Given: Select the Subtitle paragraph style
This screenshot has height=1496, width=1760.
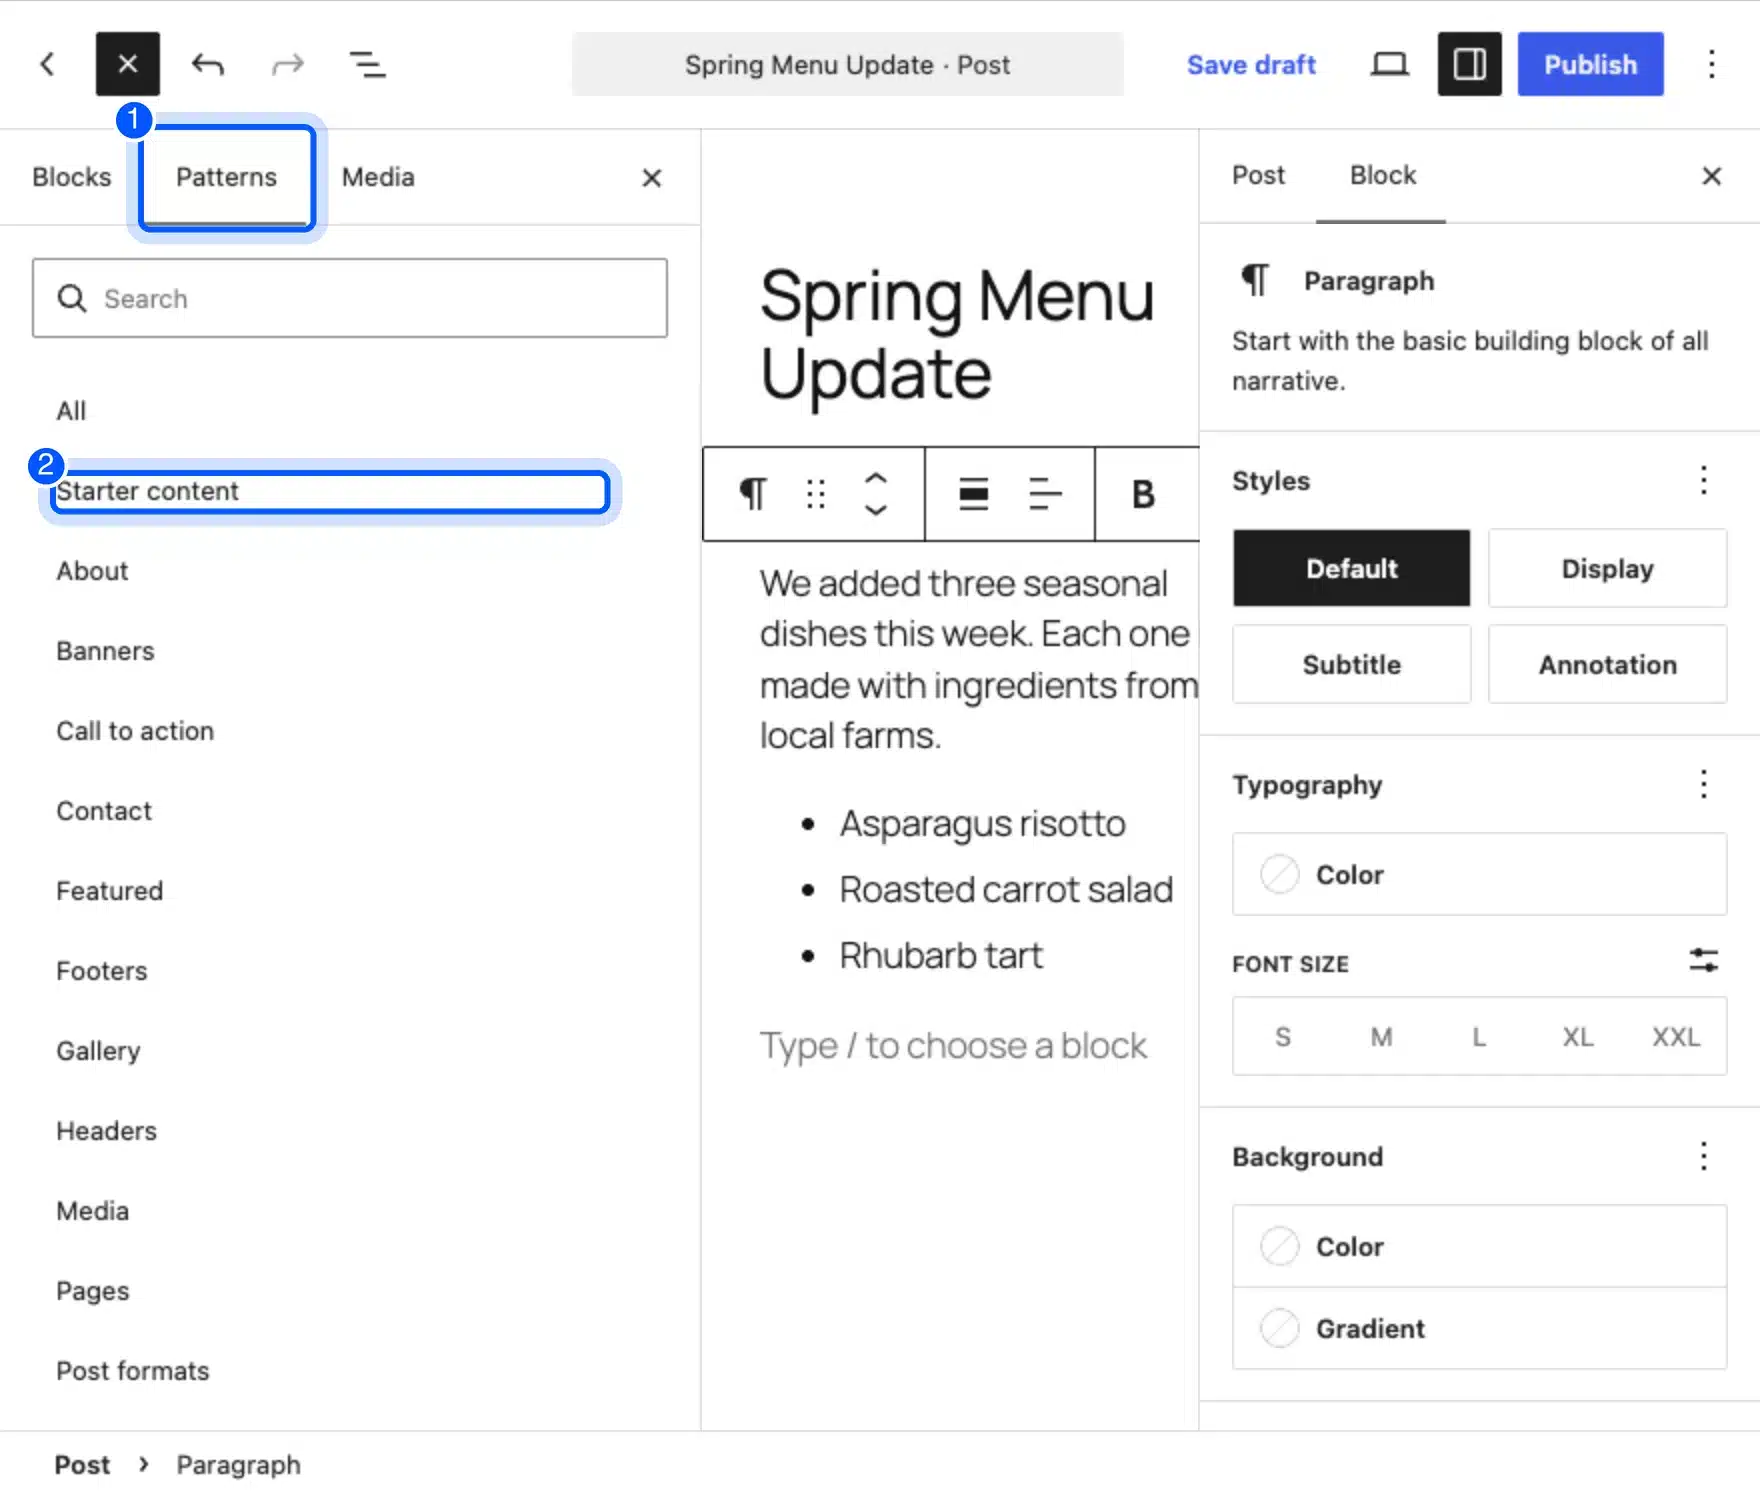Looking at the screenshot, I should (x=1352, y=664).
